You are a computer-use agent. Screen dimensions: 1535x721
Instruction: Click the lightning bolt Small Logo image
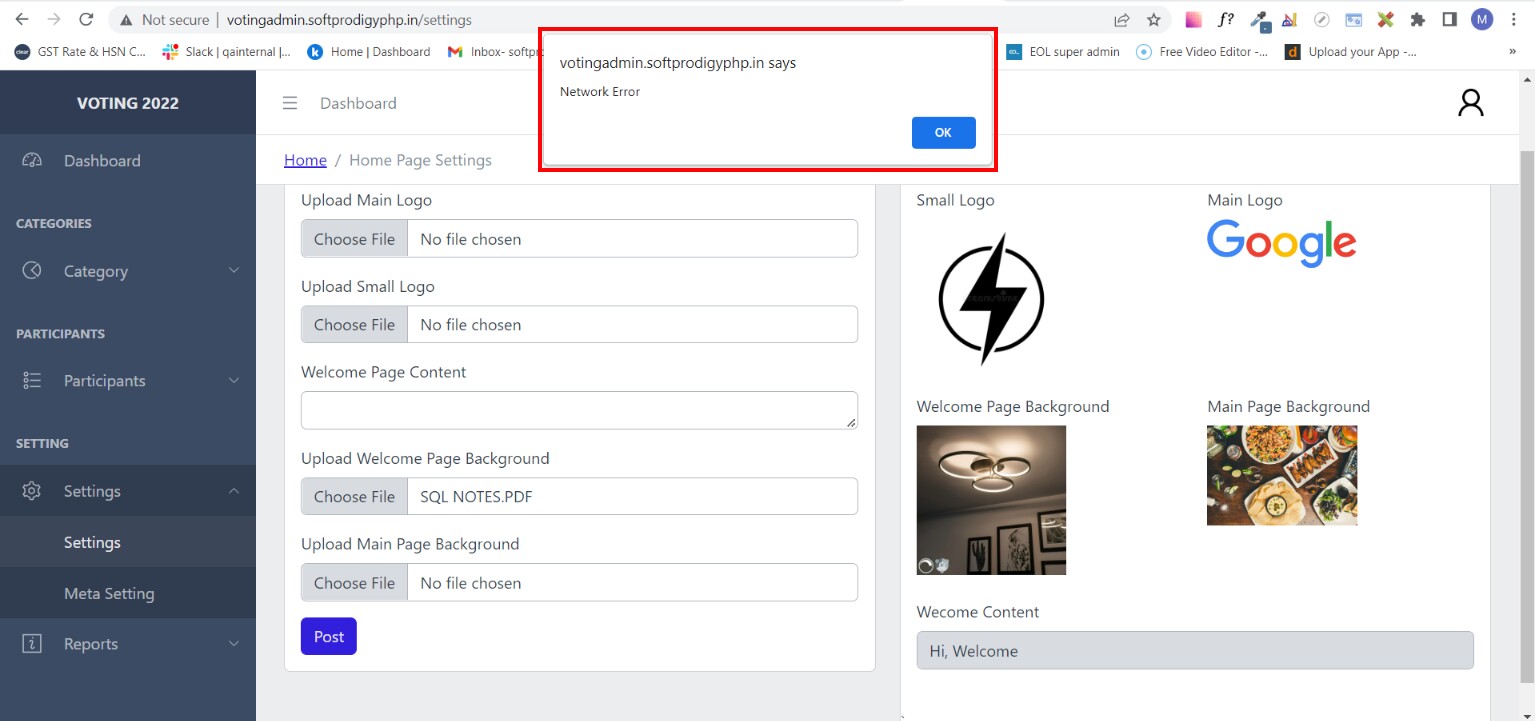pos(991,299)
